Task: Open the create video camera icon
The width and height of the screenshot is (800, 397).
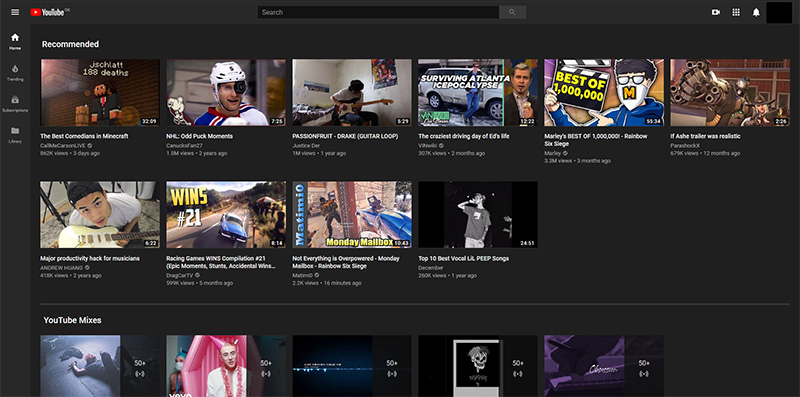Action: click(716, 12)
